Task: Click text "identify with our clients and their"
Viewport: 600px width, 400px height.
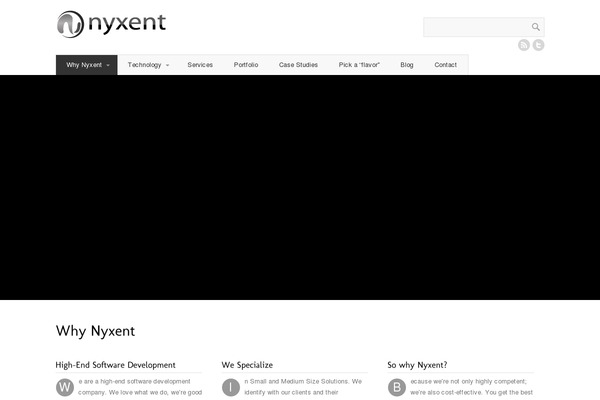Action: pos(291,392)
